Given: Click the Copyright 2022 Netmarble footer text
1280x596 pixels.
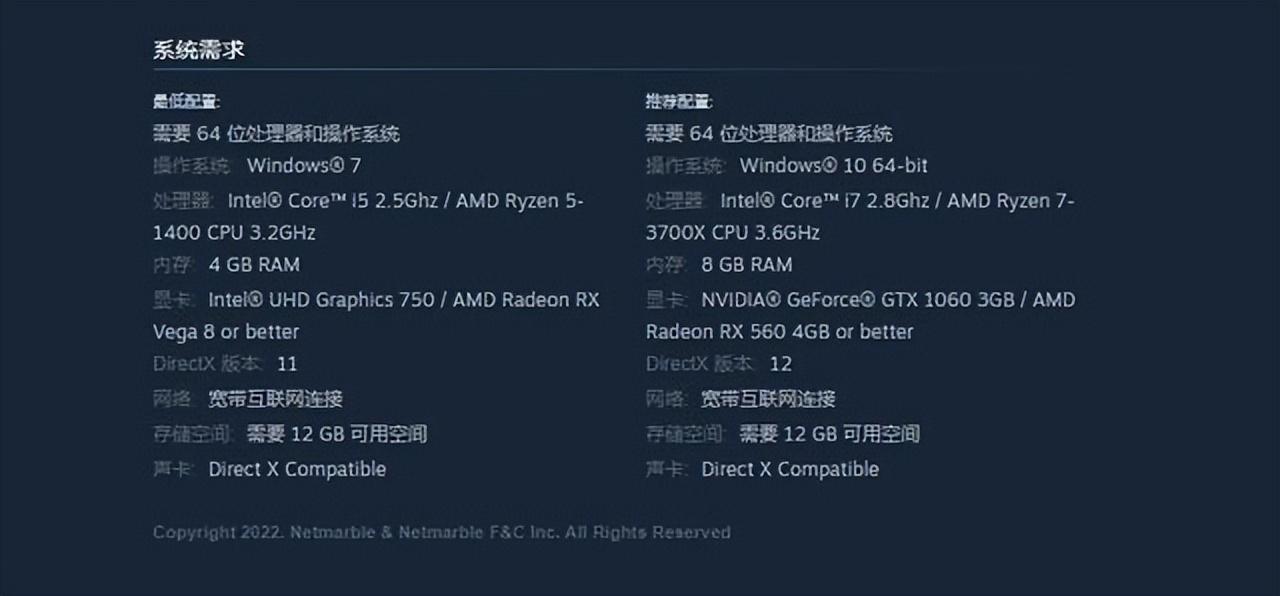Looking at the screenshot, I should [442, 532].
